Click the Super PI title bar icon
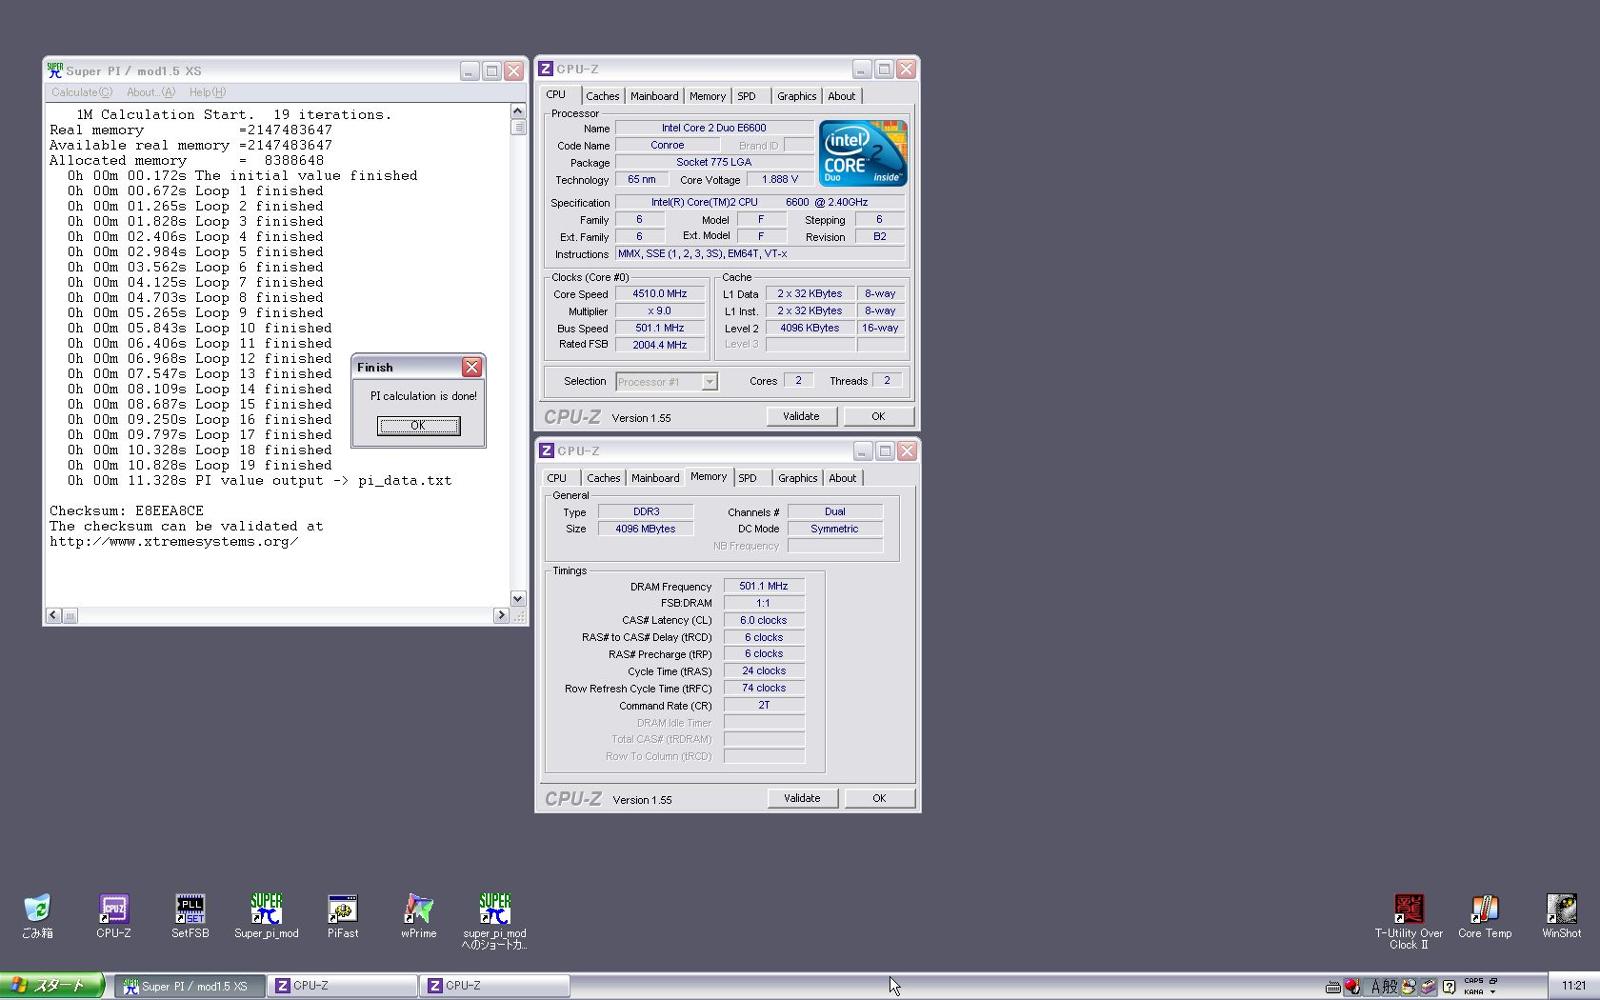 point(55,70)
